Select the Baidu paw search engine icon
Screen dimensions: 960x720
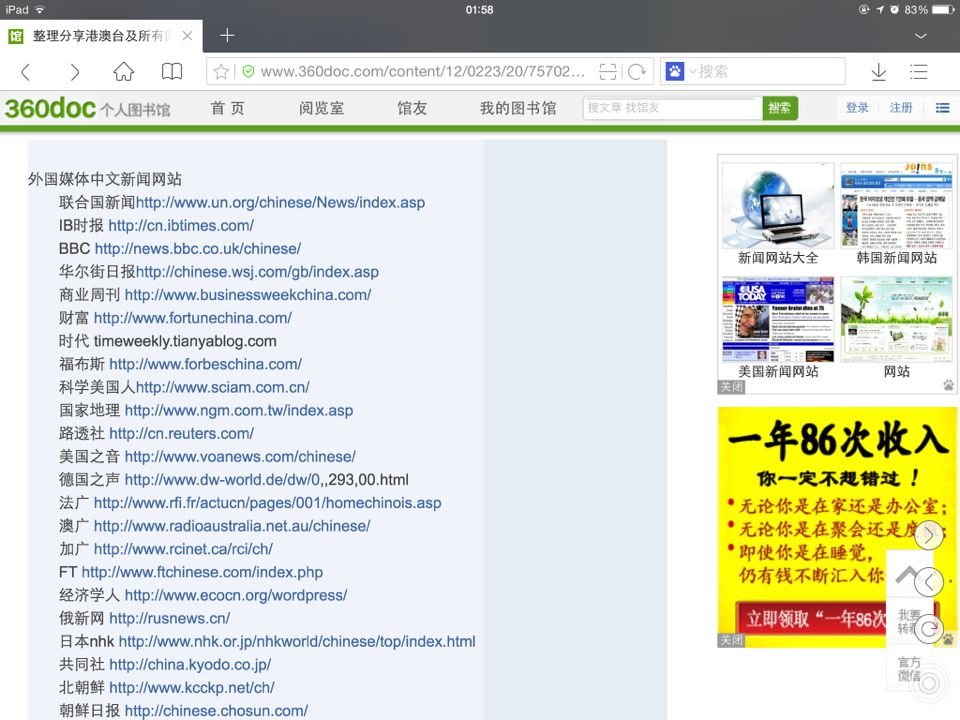pos(675,72)
